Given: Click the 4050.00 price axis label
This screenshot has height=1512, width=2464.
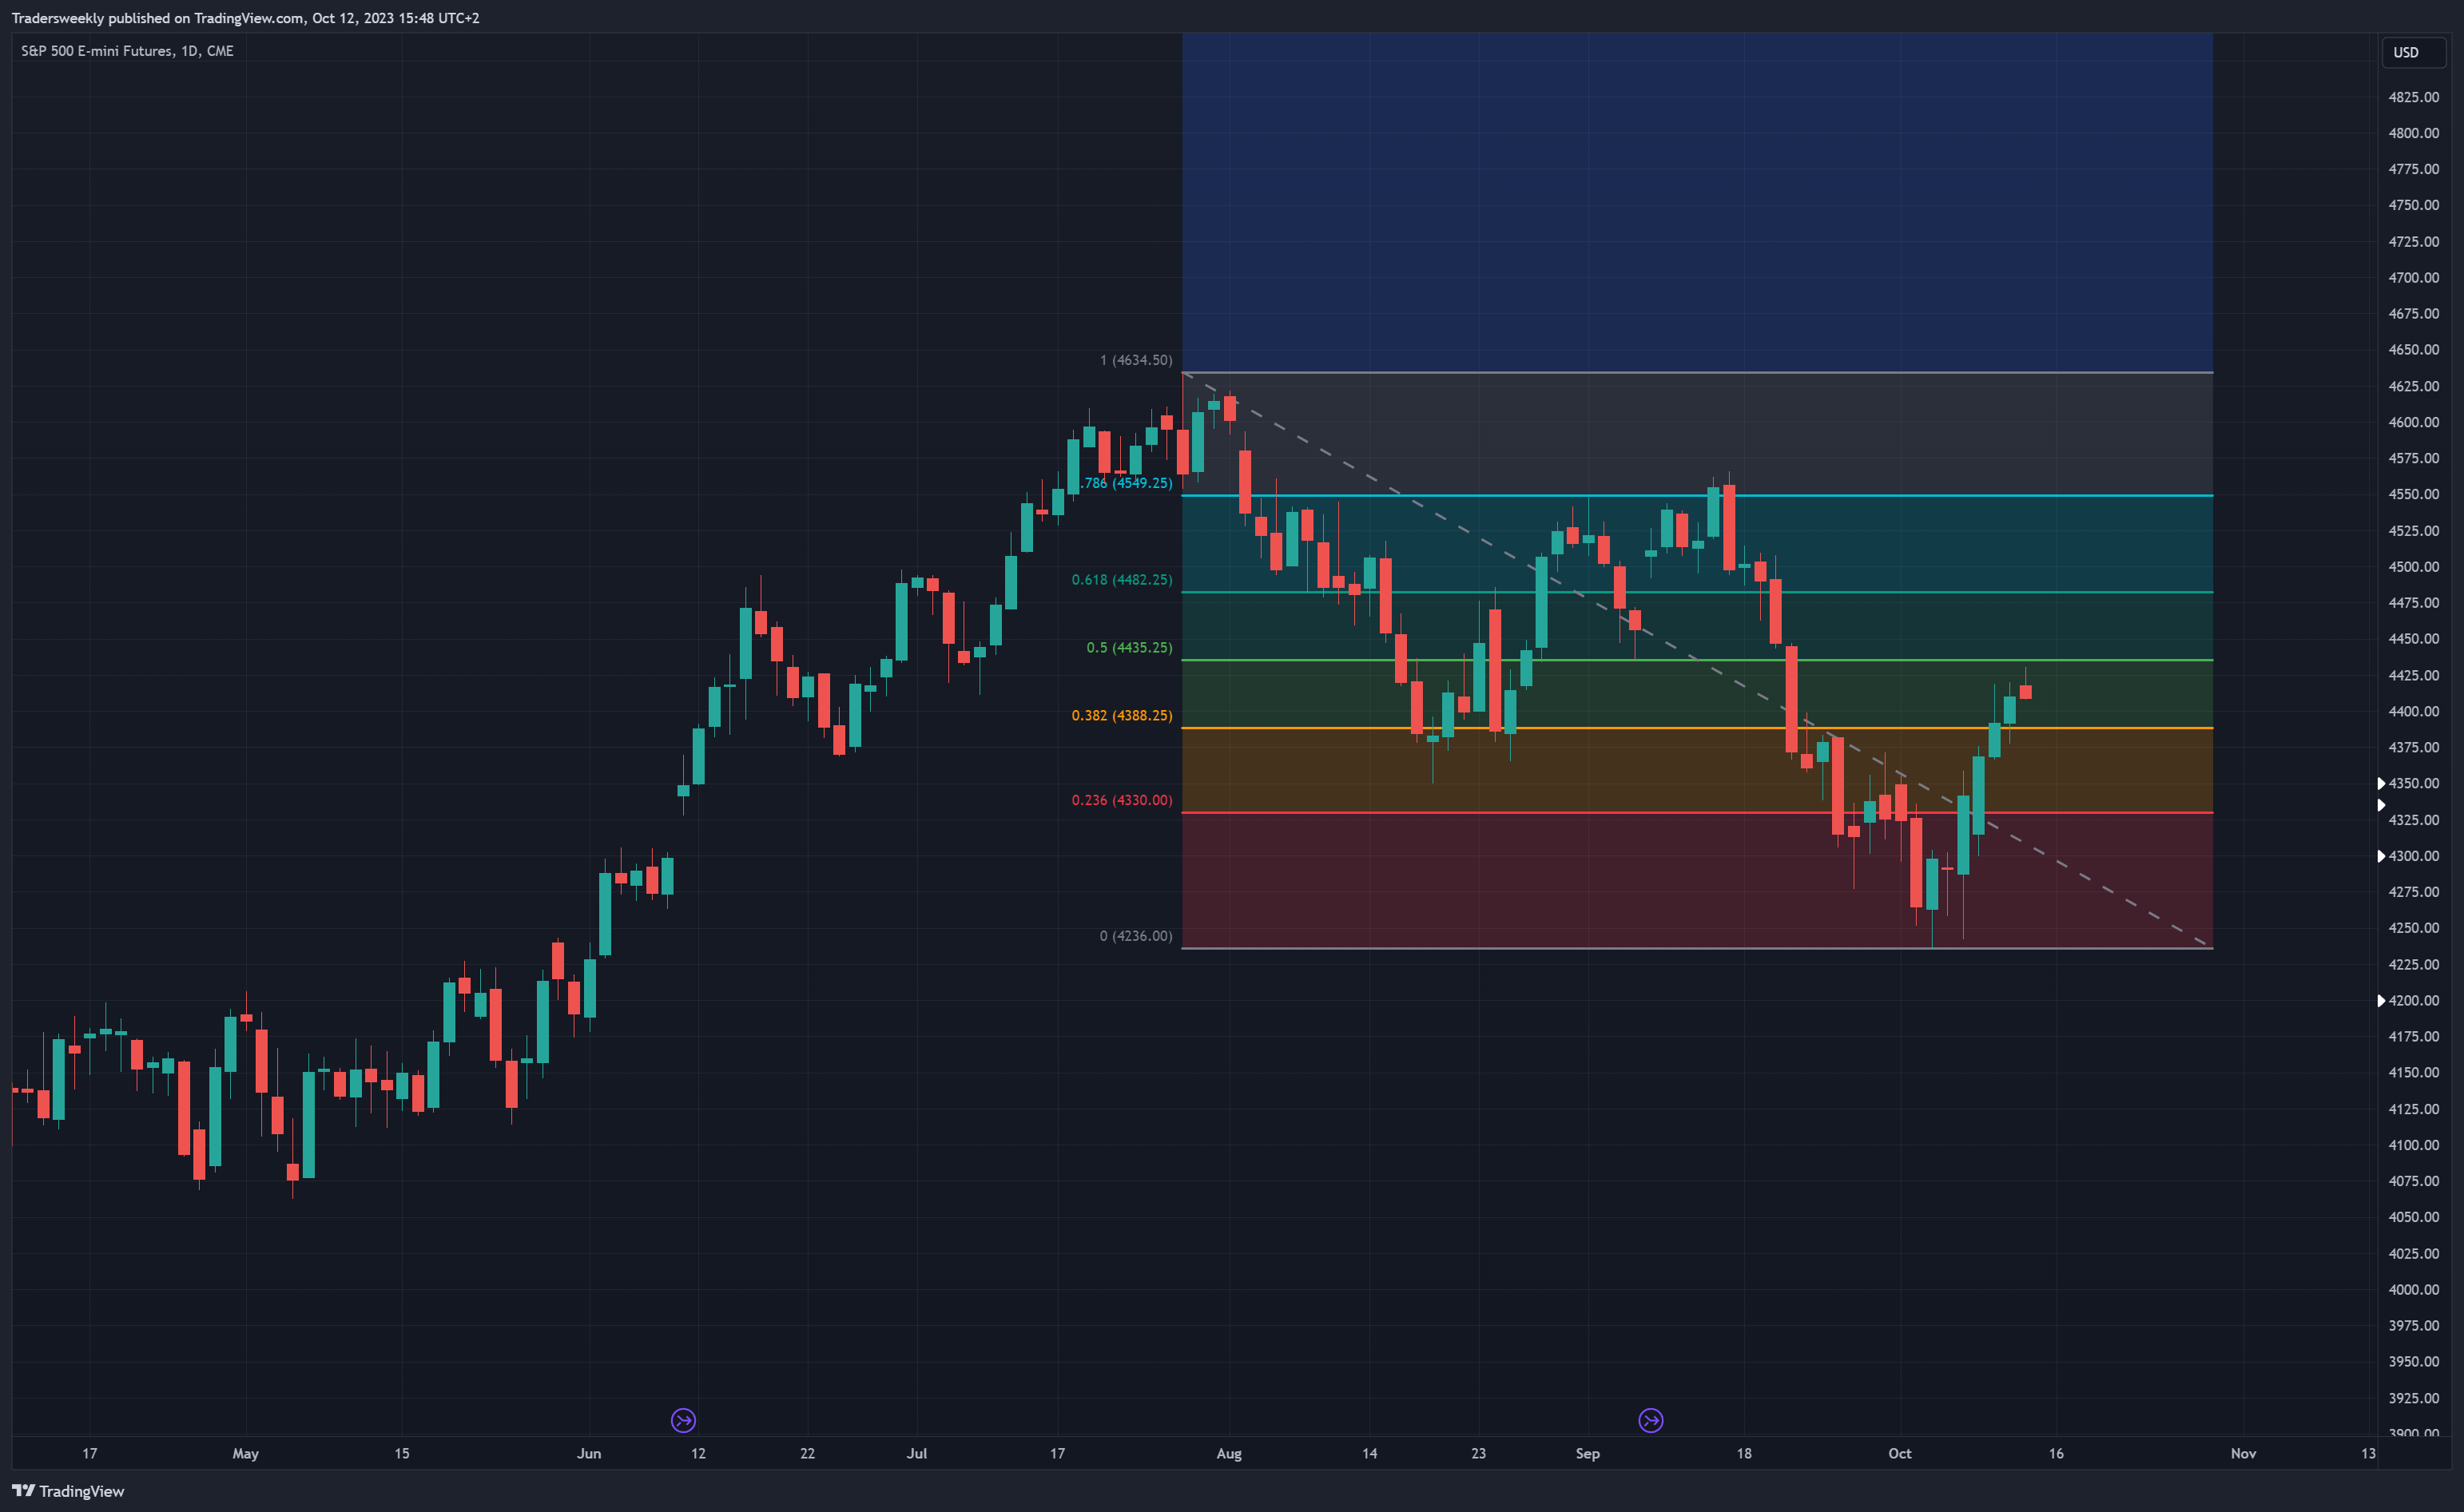Looking at the screenshot, I should click(2414, 1217).
